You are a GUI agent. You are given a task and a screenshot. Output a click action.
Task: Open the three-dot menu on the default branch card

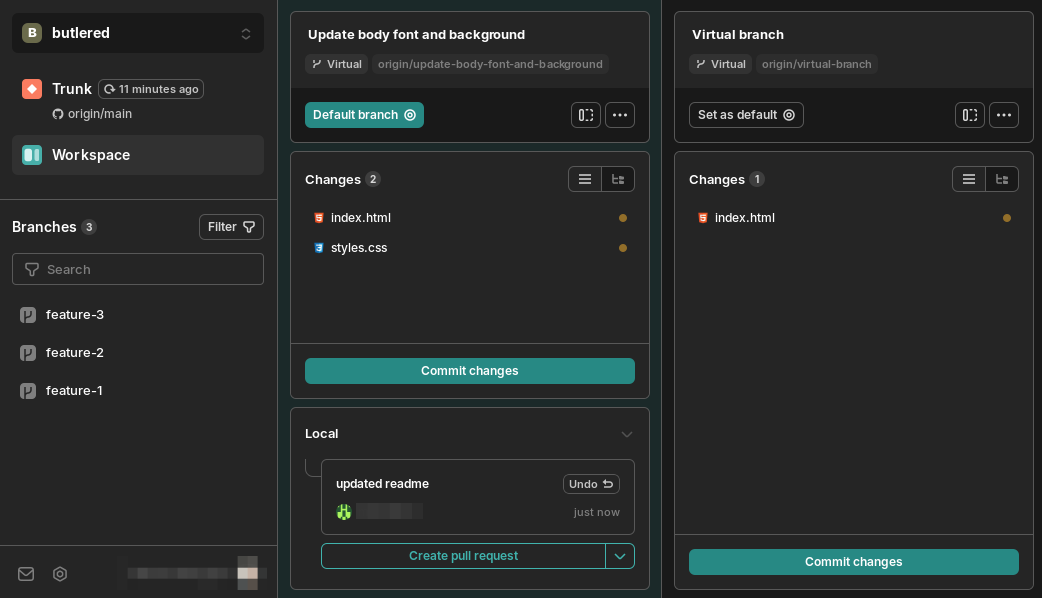tap(620, 114)
